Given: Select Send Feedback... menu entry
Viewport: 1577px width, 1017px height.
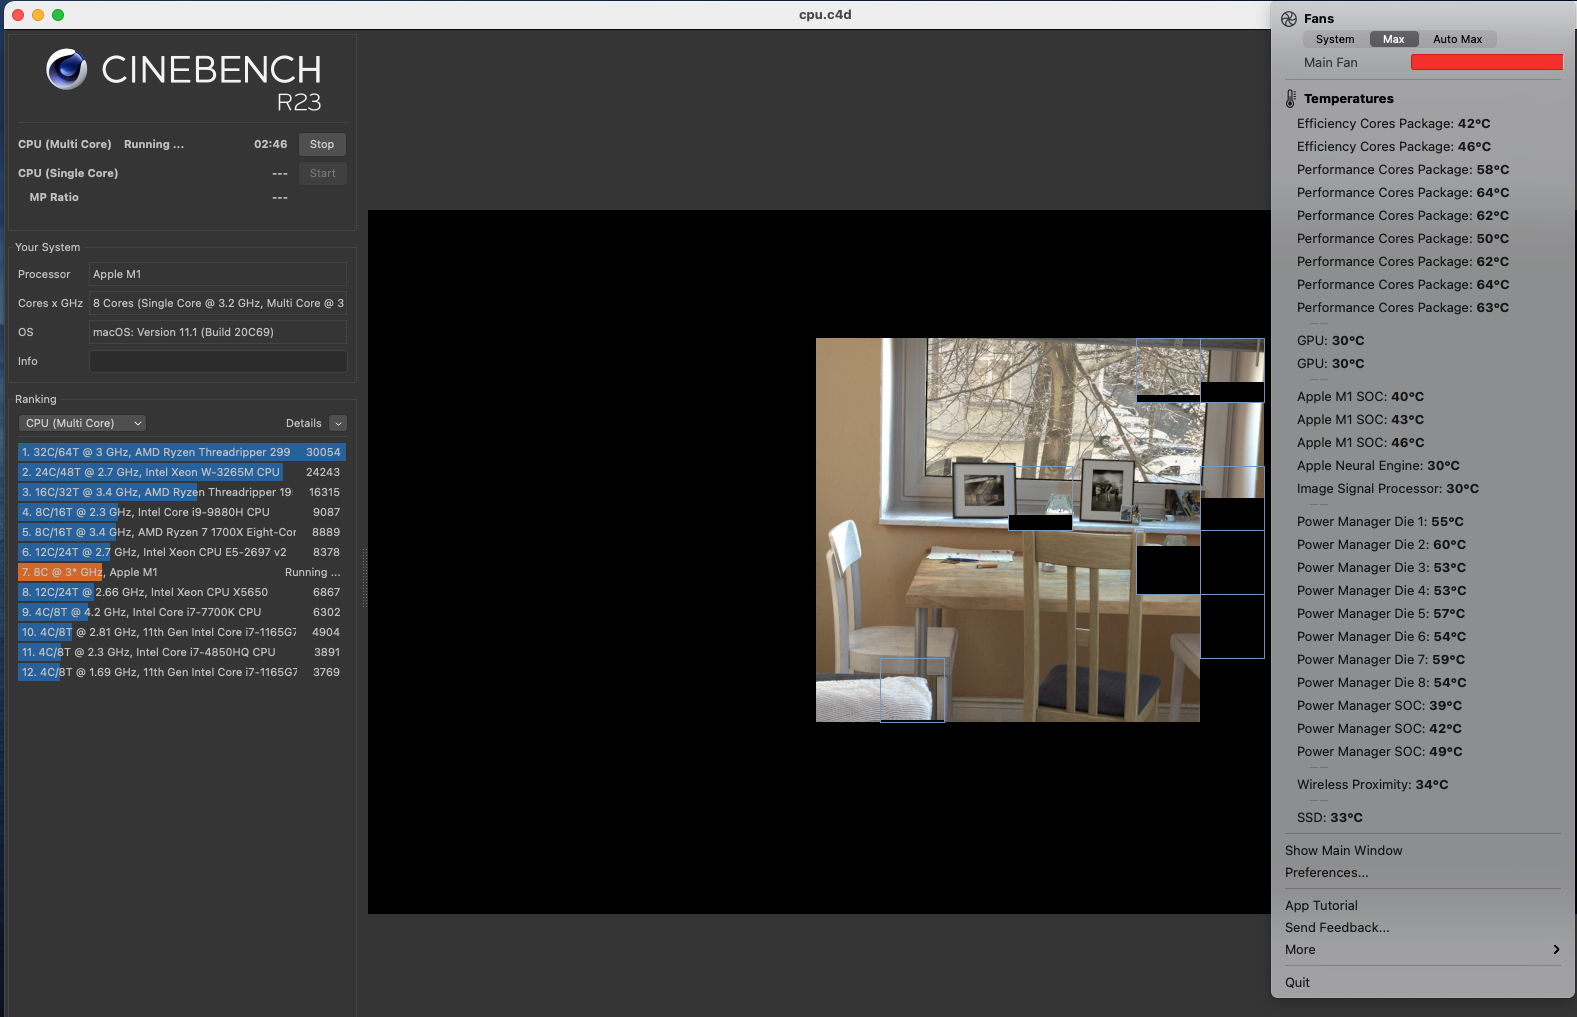Looking at the screenshot, I should 1337,928.
